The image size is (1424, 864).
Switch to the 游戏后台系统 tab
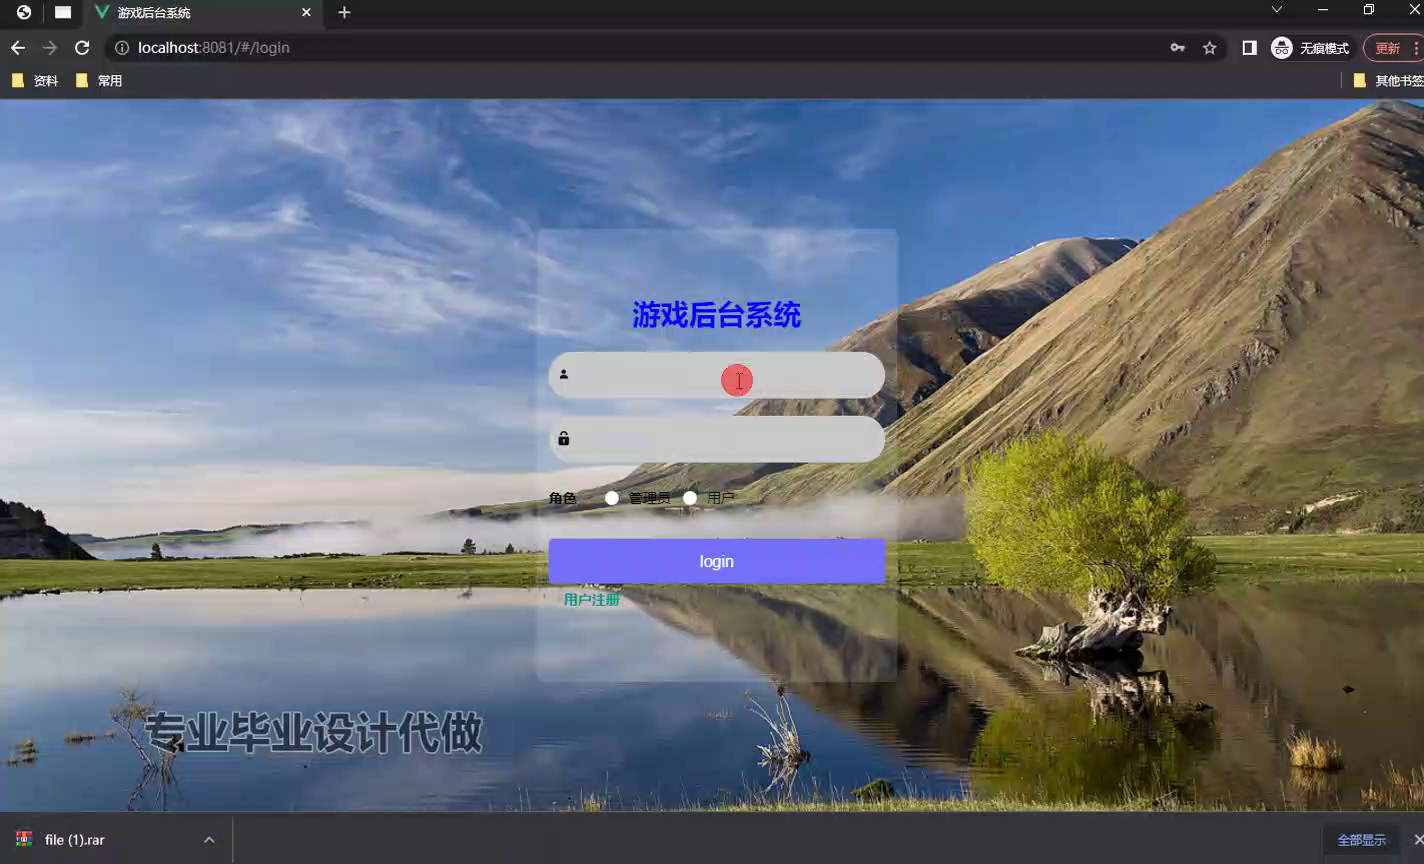coord(204,13)
